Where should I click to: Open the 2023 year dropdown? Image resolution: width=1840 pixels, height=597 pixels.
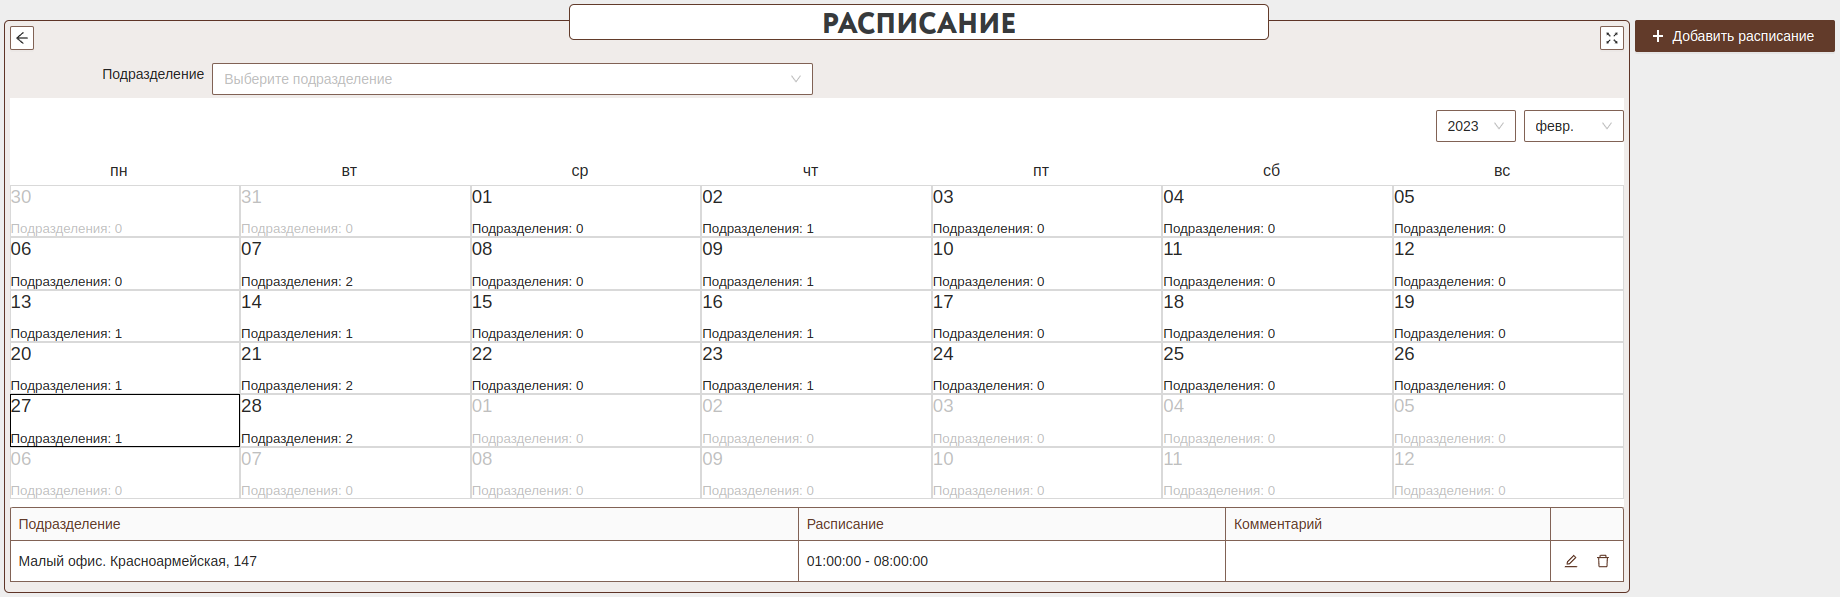click(1475, 126)
